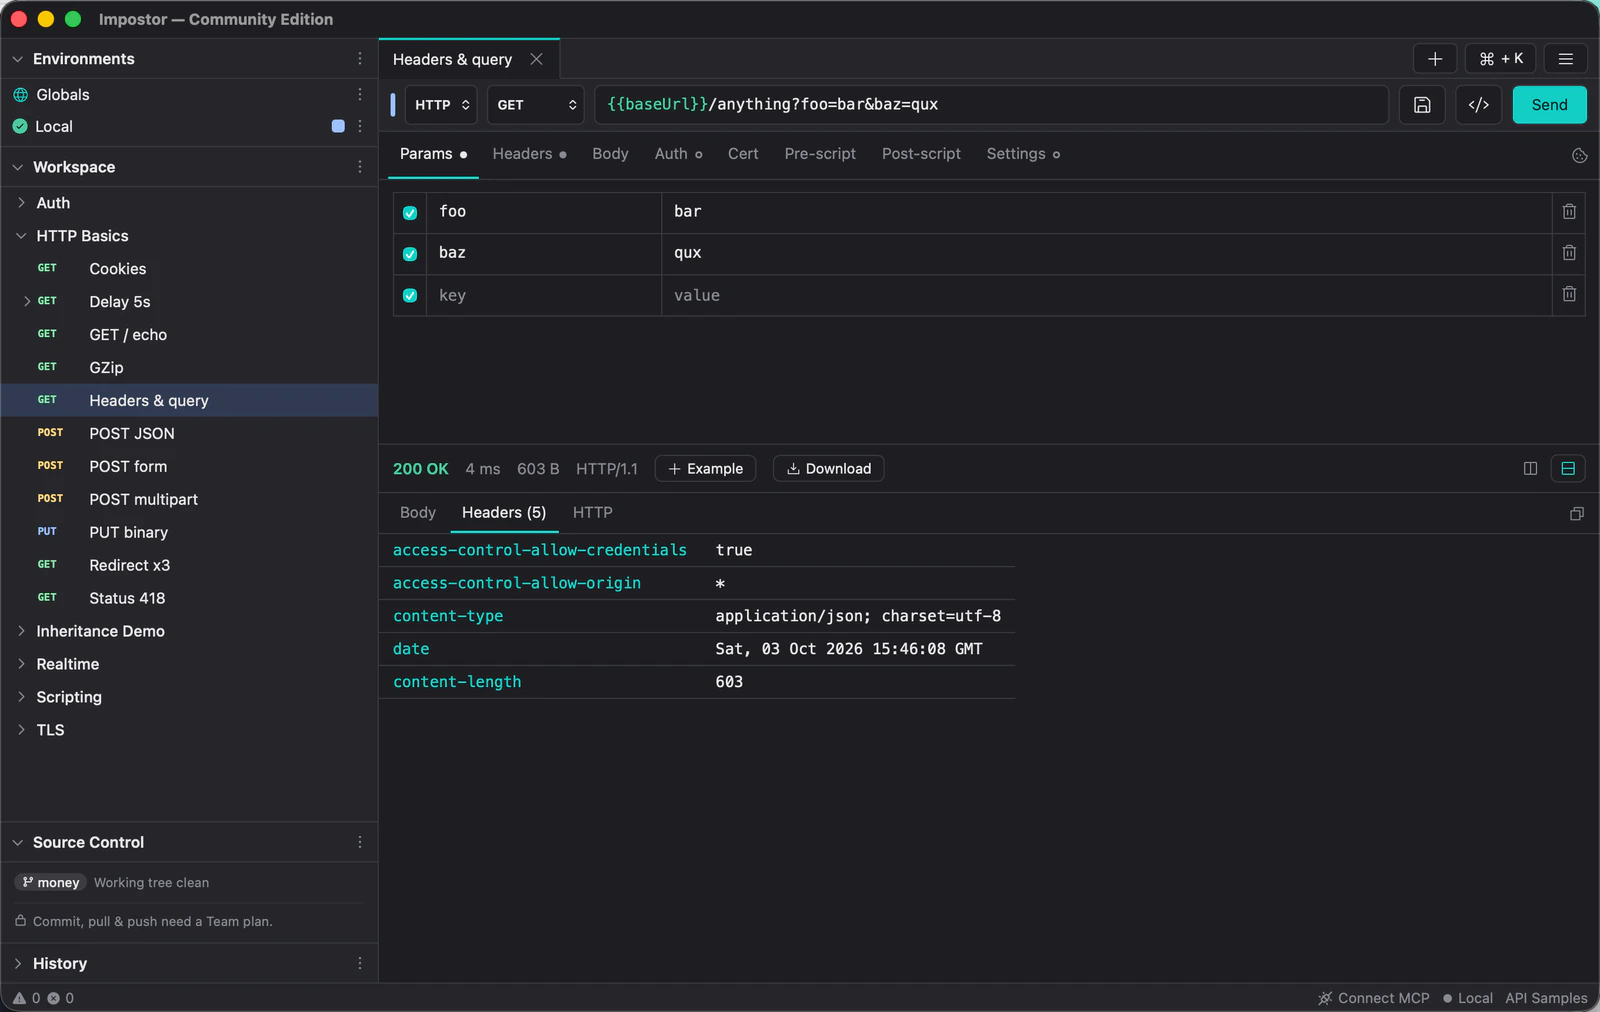Toggle the empty key row checkbox
The height and width of the screenshot is (1012, 1600).
click(x=410, y=296)
